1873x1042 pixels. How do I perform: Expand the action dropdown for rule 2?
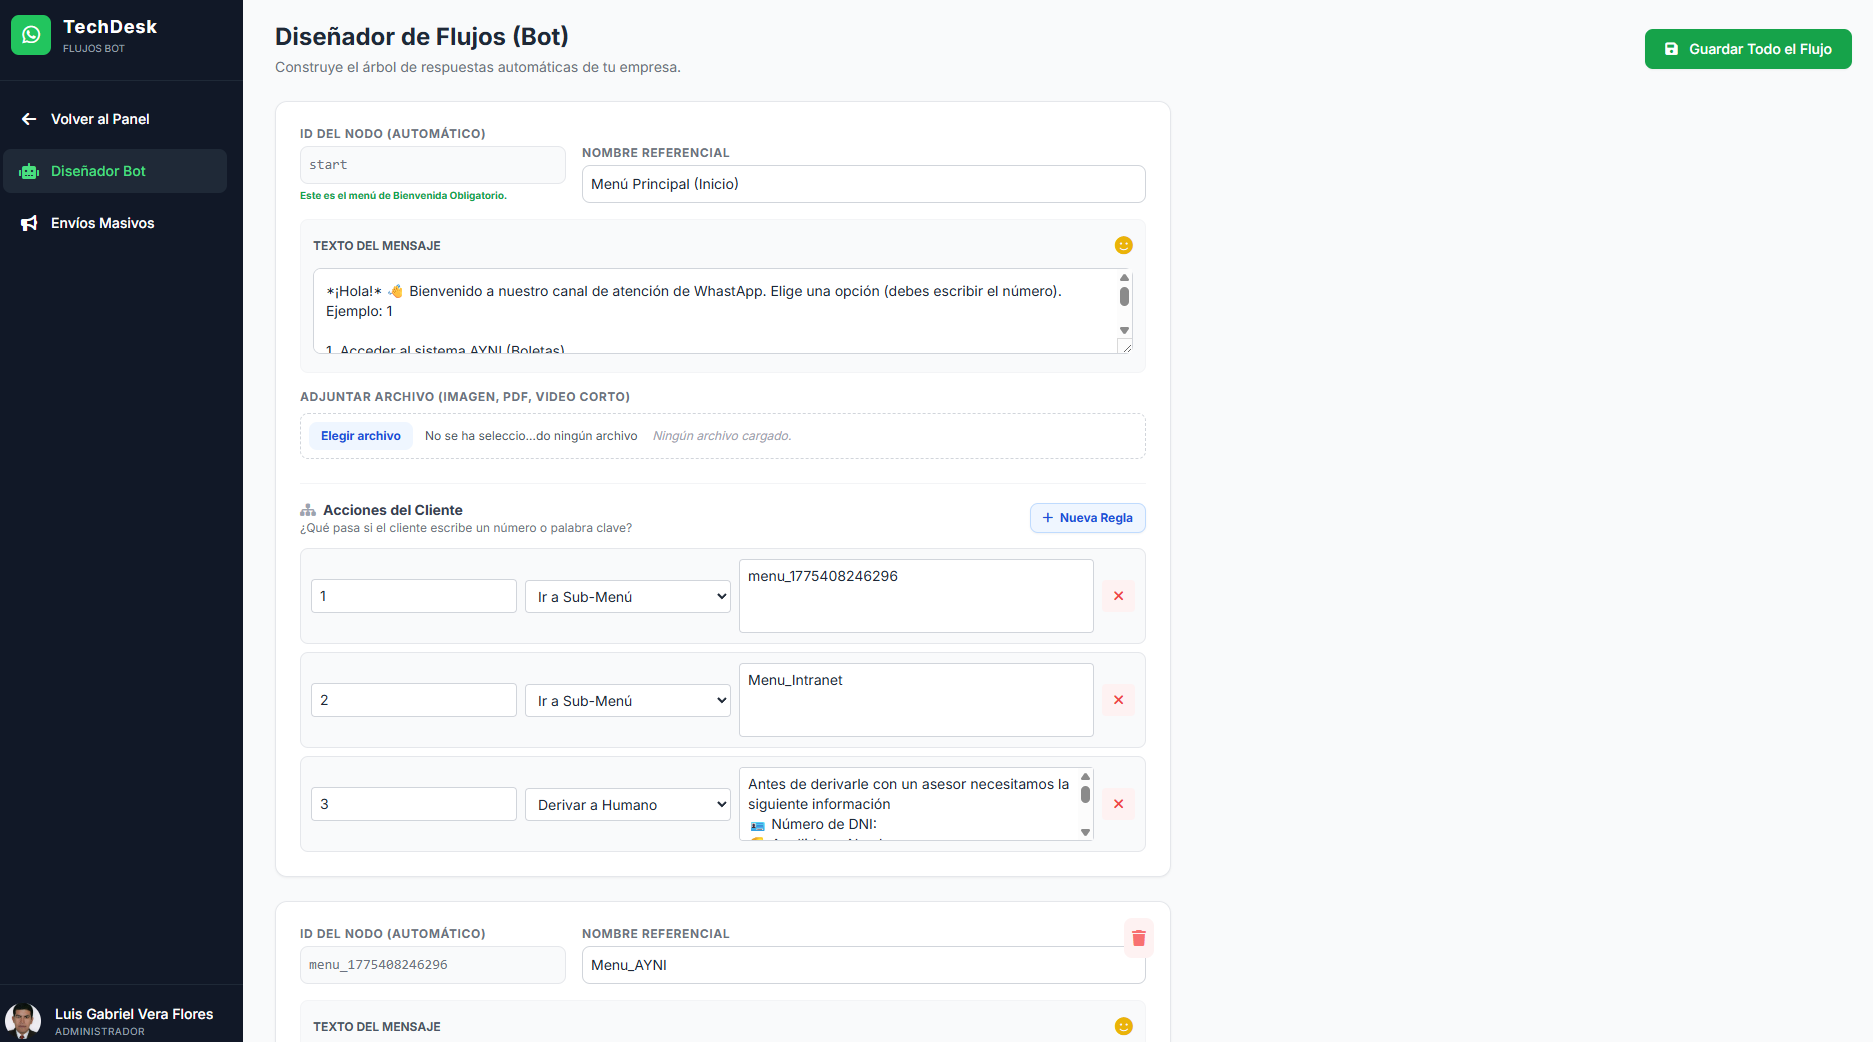pos(627,701)
